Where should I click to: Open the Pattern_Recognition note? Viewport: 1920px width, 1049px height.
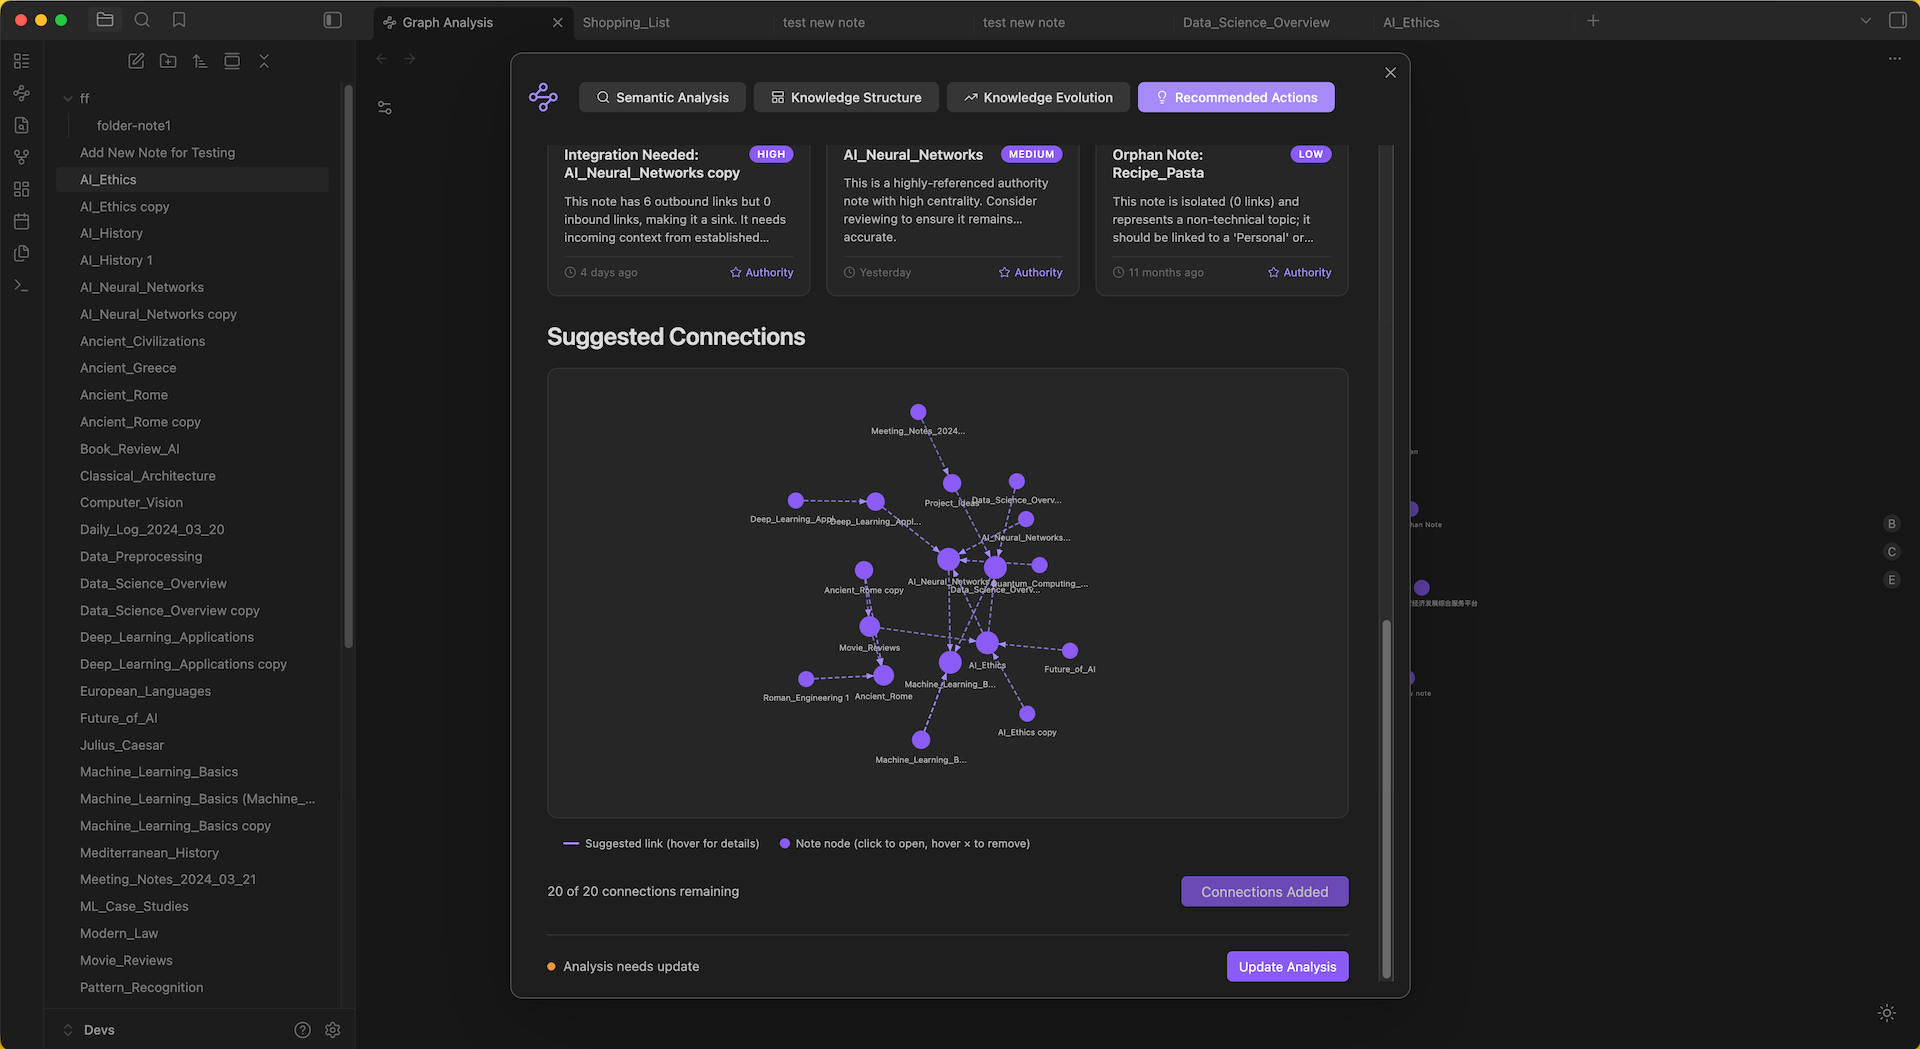[142, 987]
